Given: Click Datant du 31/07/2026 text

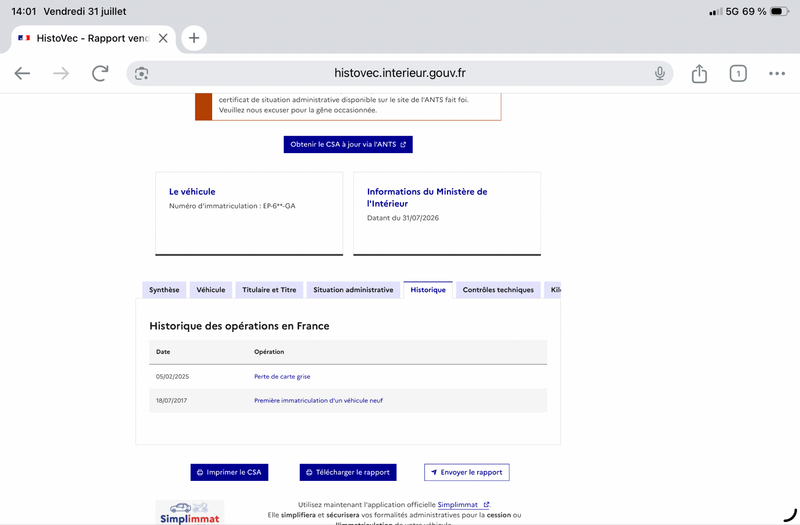Looking at the screenshot, I should [x=403, y=218].
